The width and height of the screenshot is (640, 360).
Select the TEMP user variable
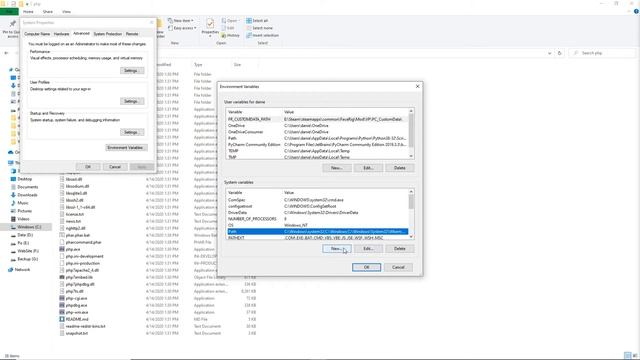click(317, 151)
